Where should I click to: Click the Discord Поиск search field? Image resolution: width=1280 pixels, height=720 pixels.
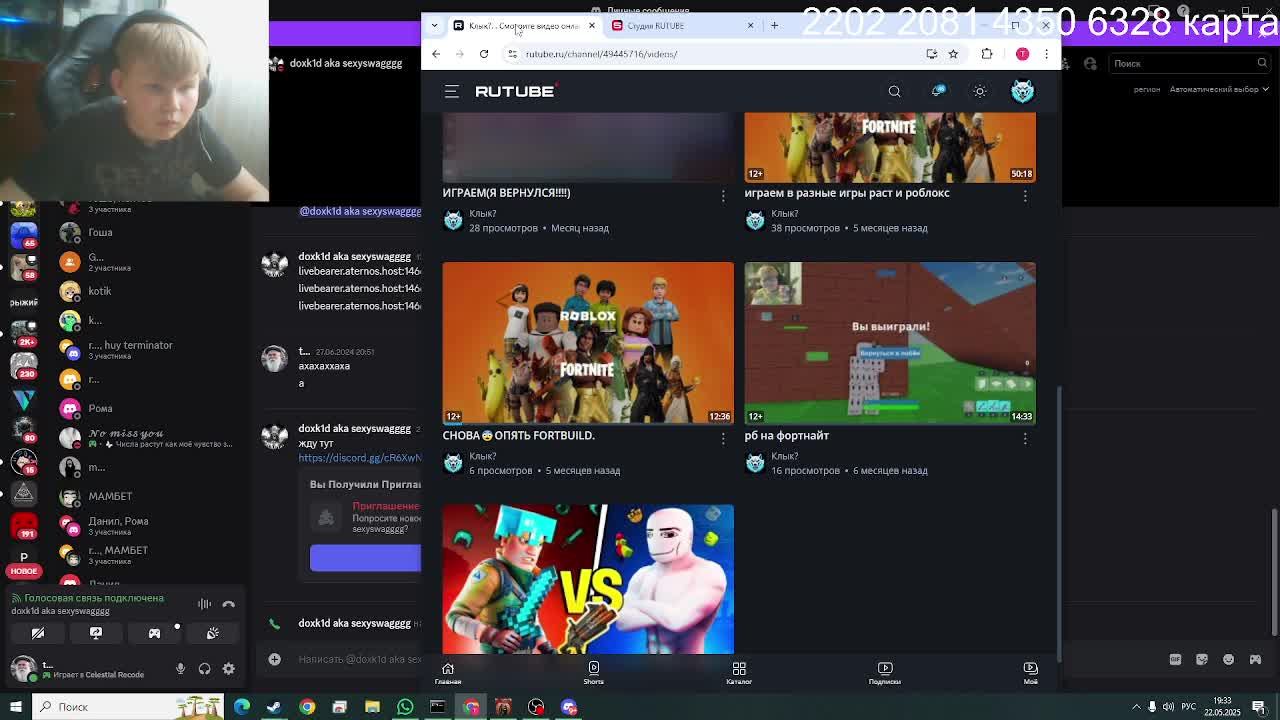(1190, 63)
